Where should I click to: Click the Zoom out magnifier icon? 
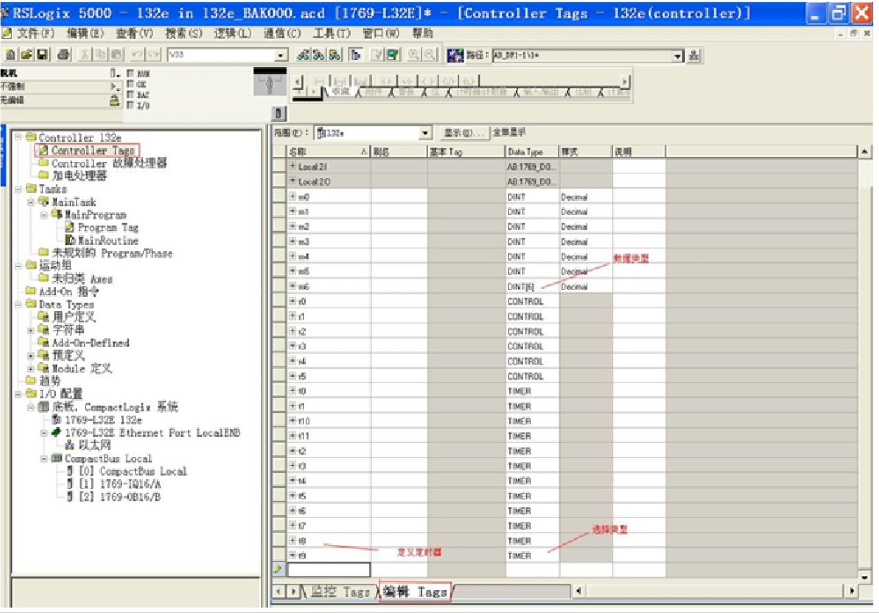point(430,54)
